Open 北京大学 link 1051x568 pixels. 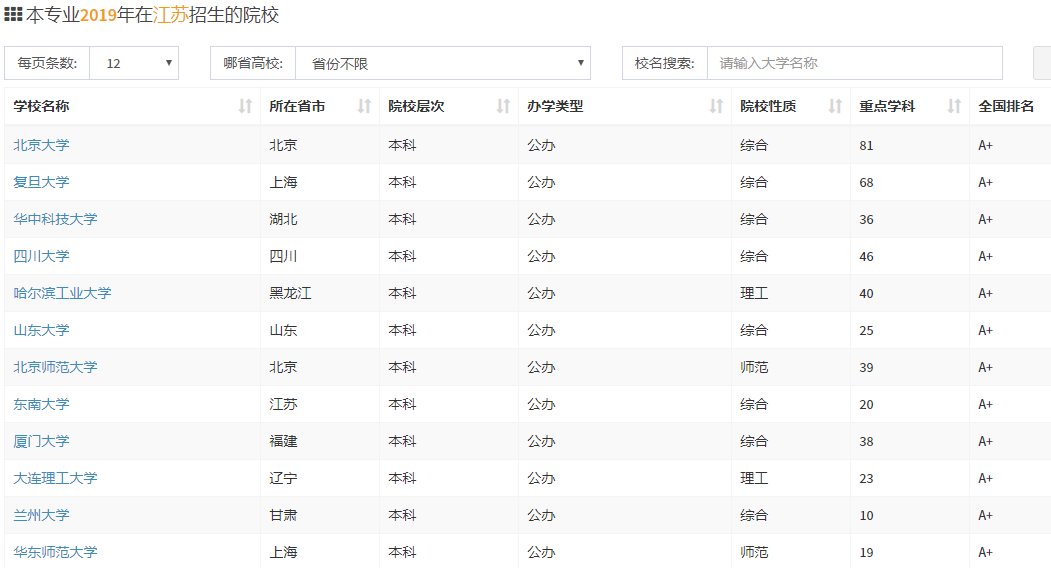[41, 145]
